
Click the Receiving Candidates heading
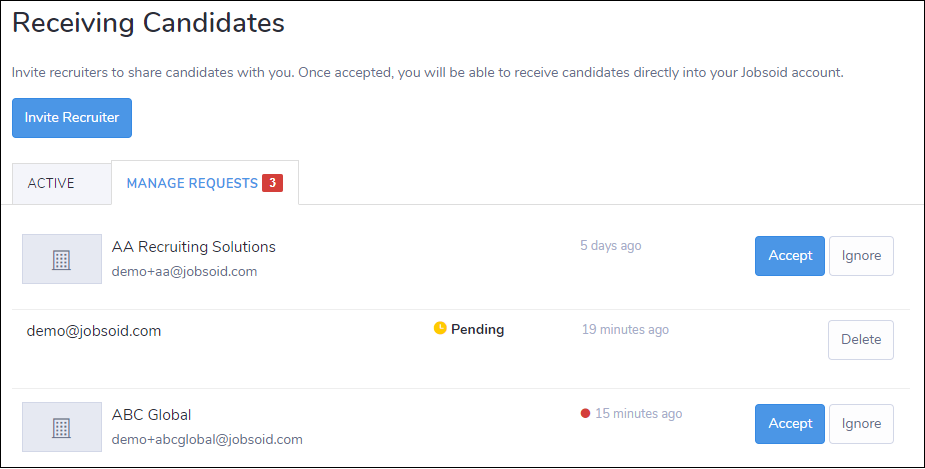point(148,24)
